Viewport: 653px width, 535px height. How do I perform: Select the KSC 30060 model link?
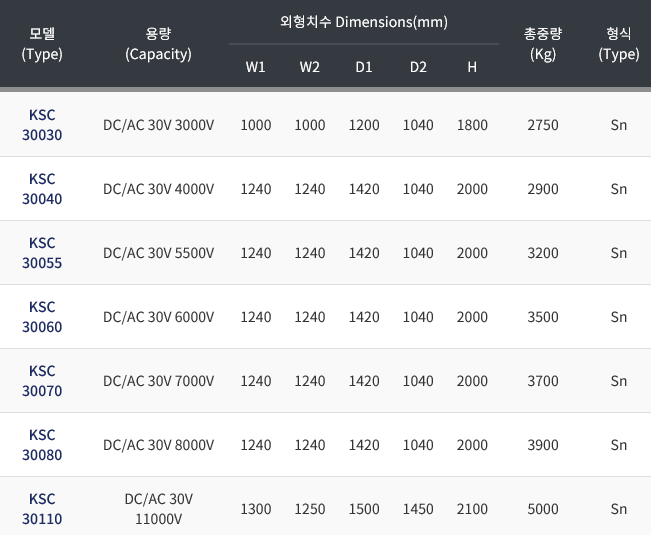42,317
